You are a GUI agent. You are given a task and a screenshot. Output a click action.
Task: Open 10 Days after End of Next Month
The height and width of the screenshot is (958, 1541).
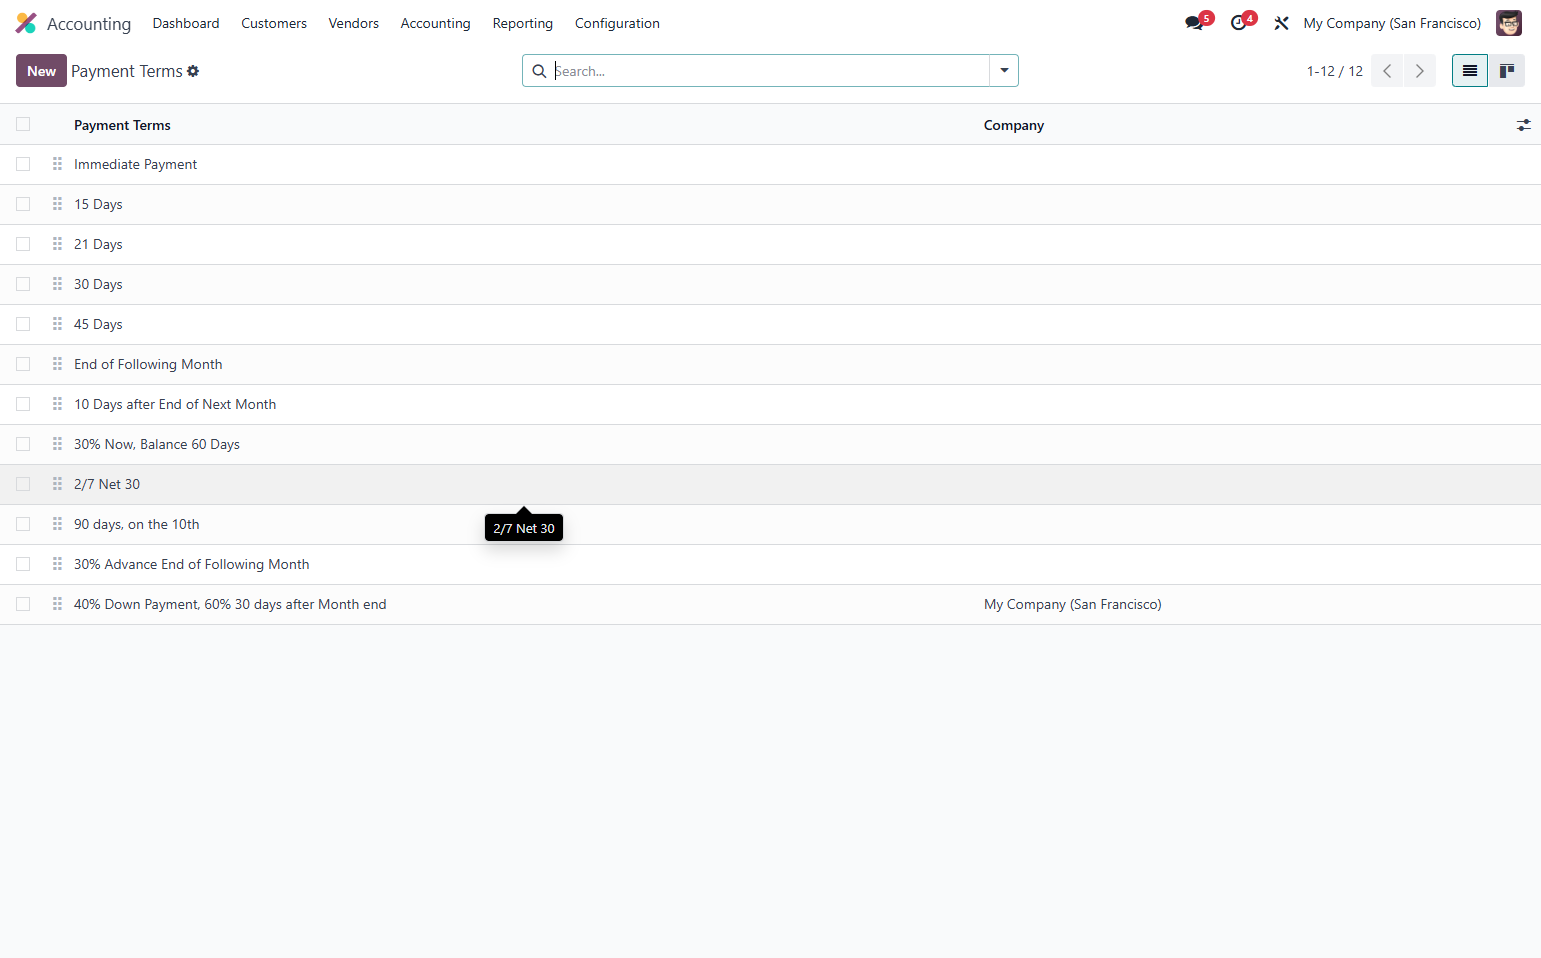click(175, 404)
